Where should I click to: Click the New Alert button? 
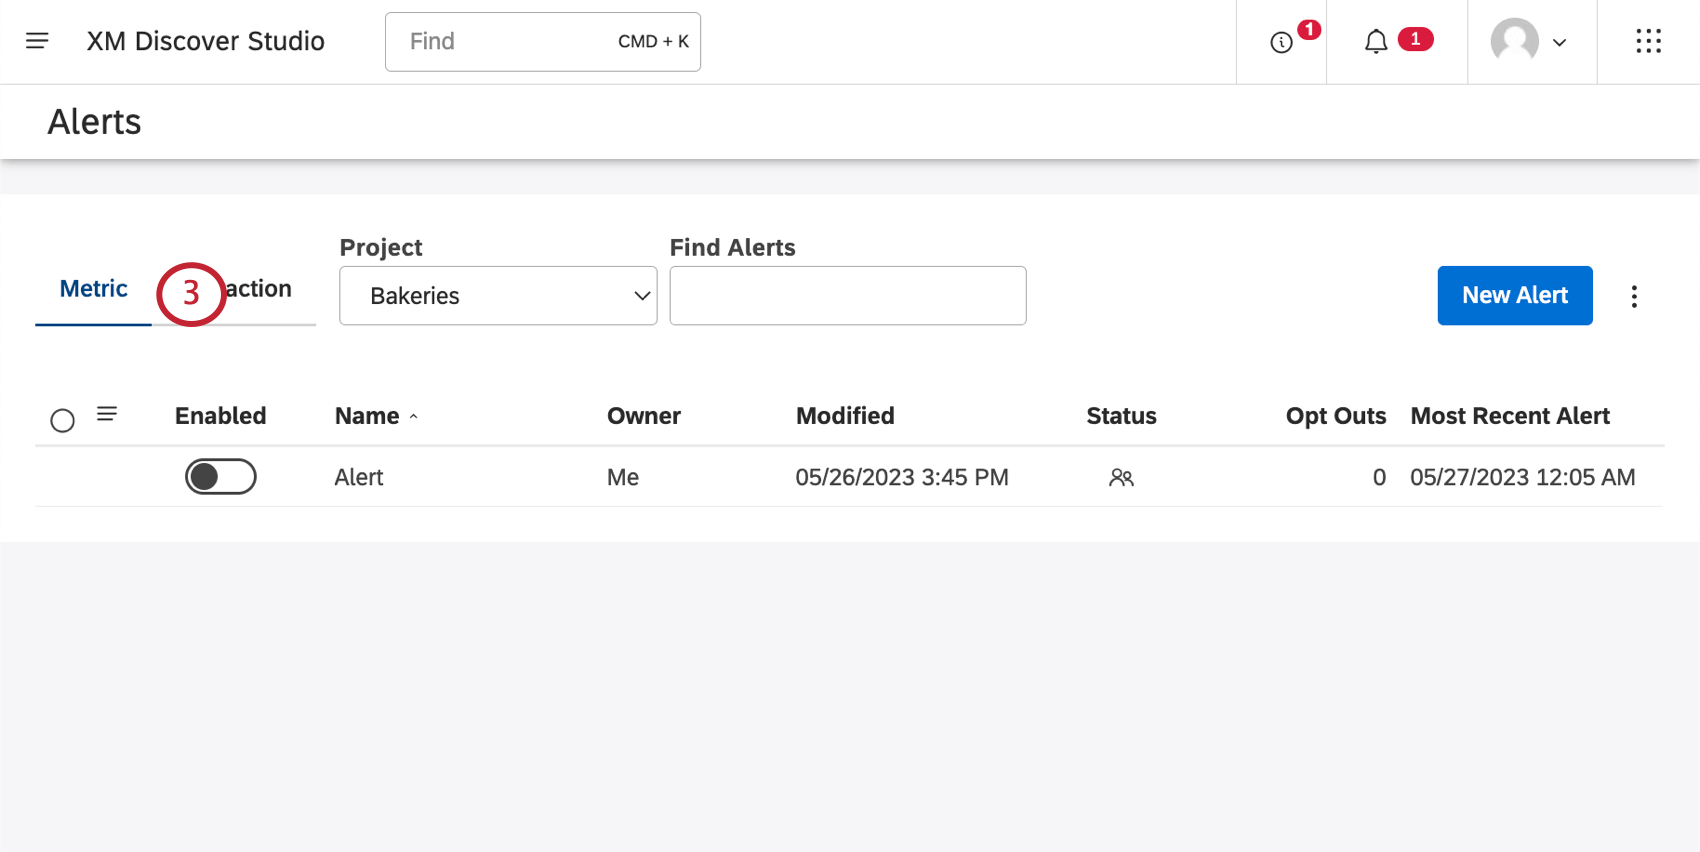pos(1514,296)
